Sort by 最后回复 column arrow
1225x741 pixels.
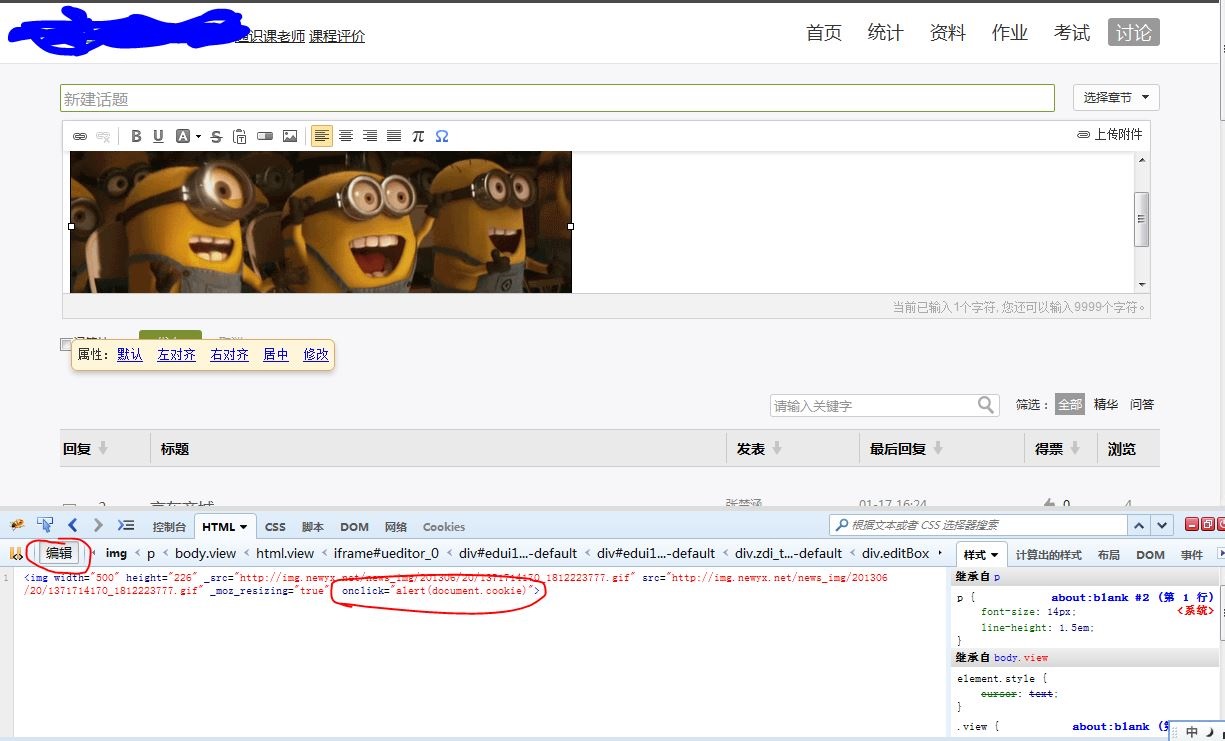(938, 448)
